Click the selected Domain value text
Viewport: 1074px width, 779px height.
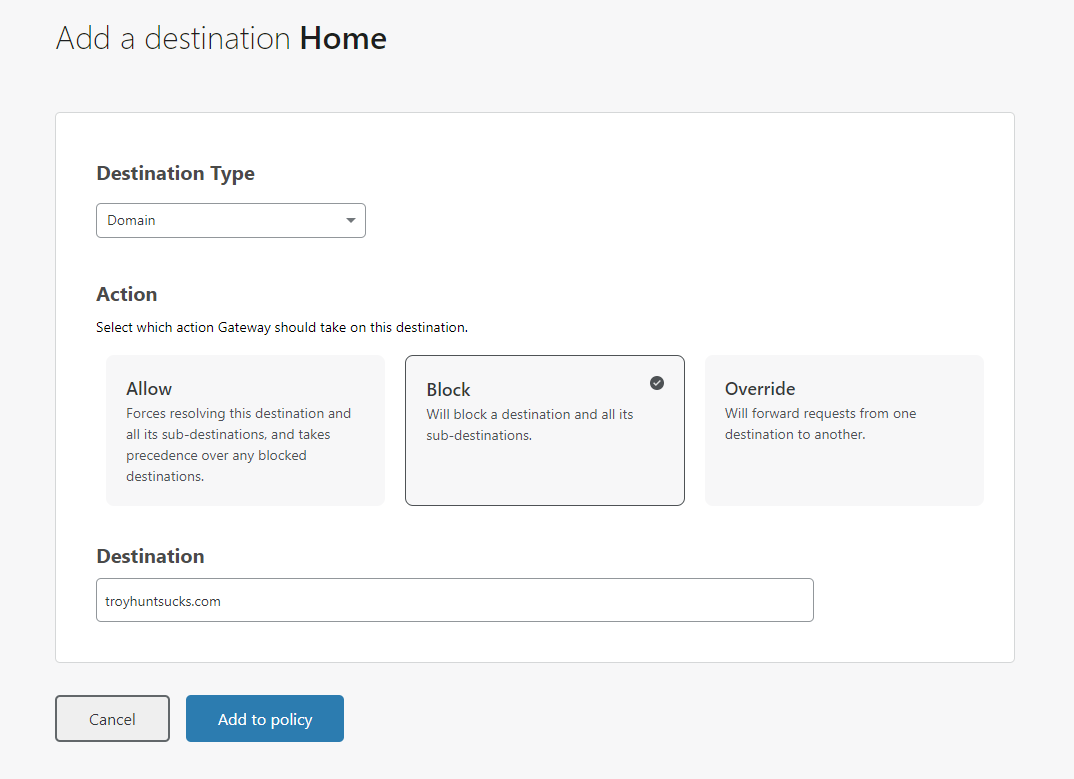[132, 221]
